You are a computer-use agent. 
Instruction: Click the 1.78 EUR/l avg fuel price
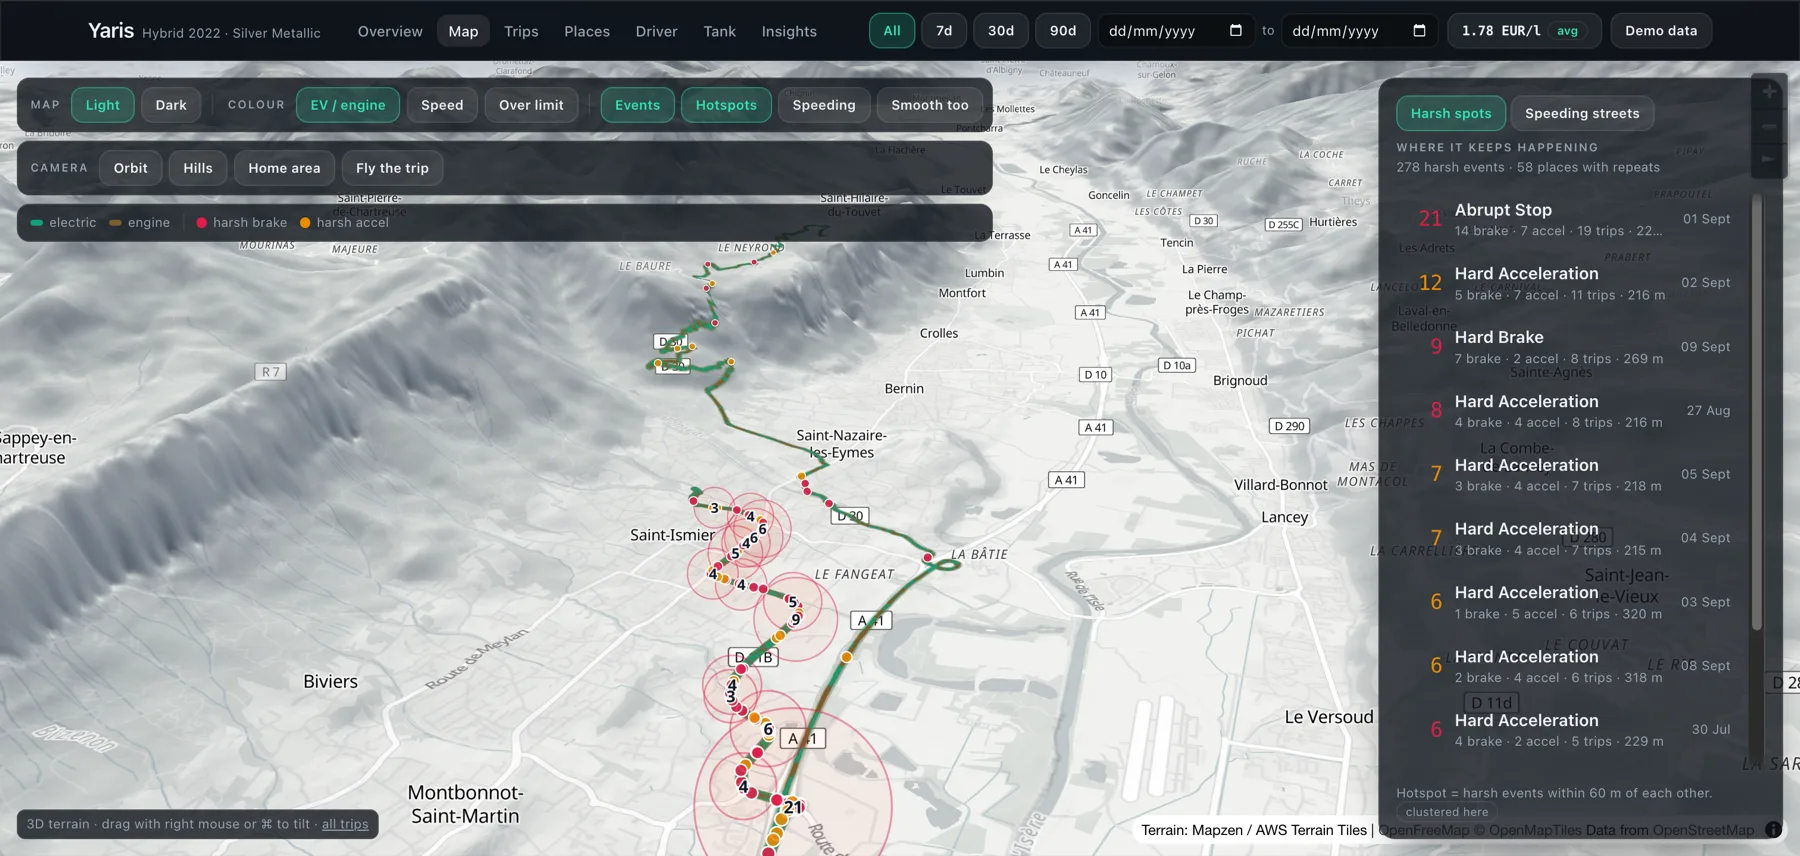pyautogui.click(x=1524, y=31)
